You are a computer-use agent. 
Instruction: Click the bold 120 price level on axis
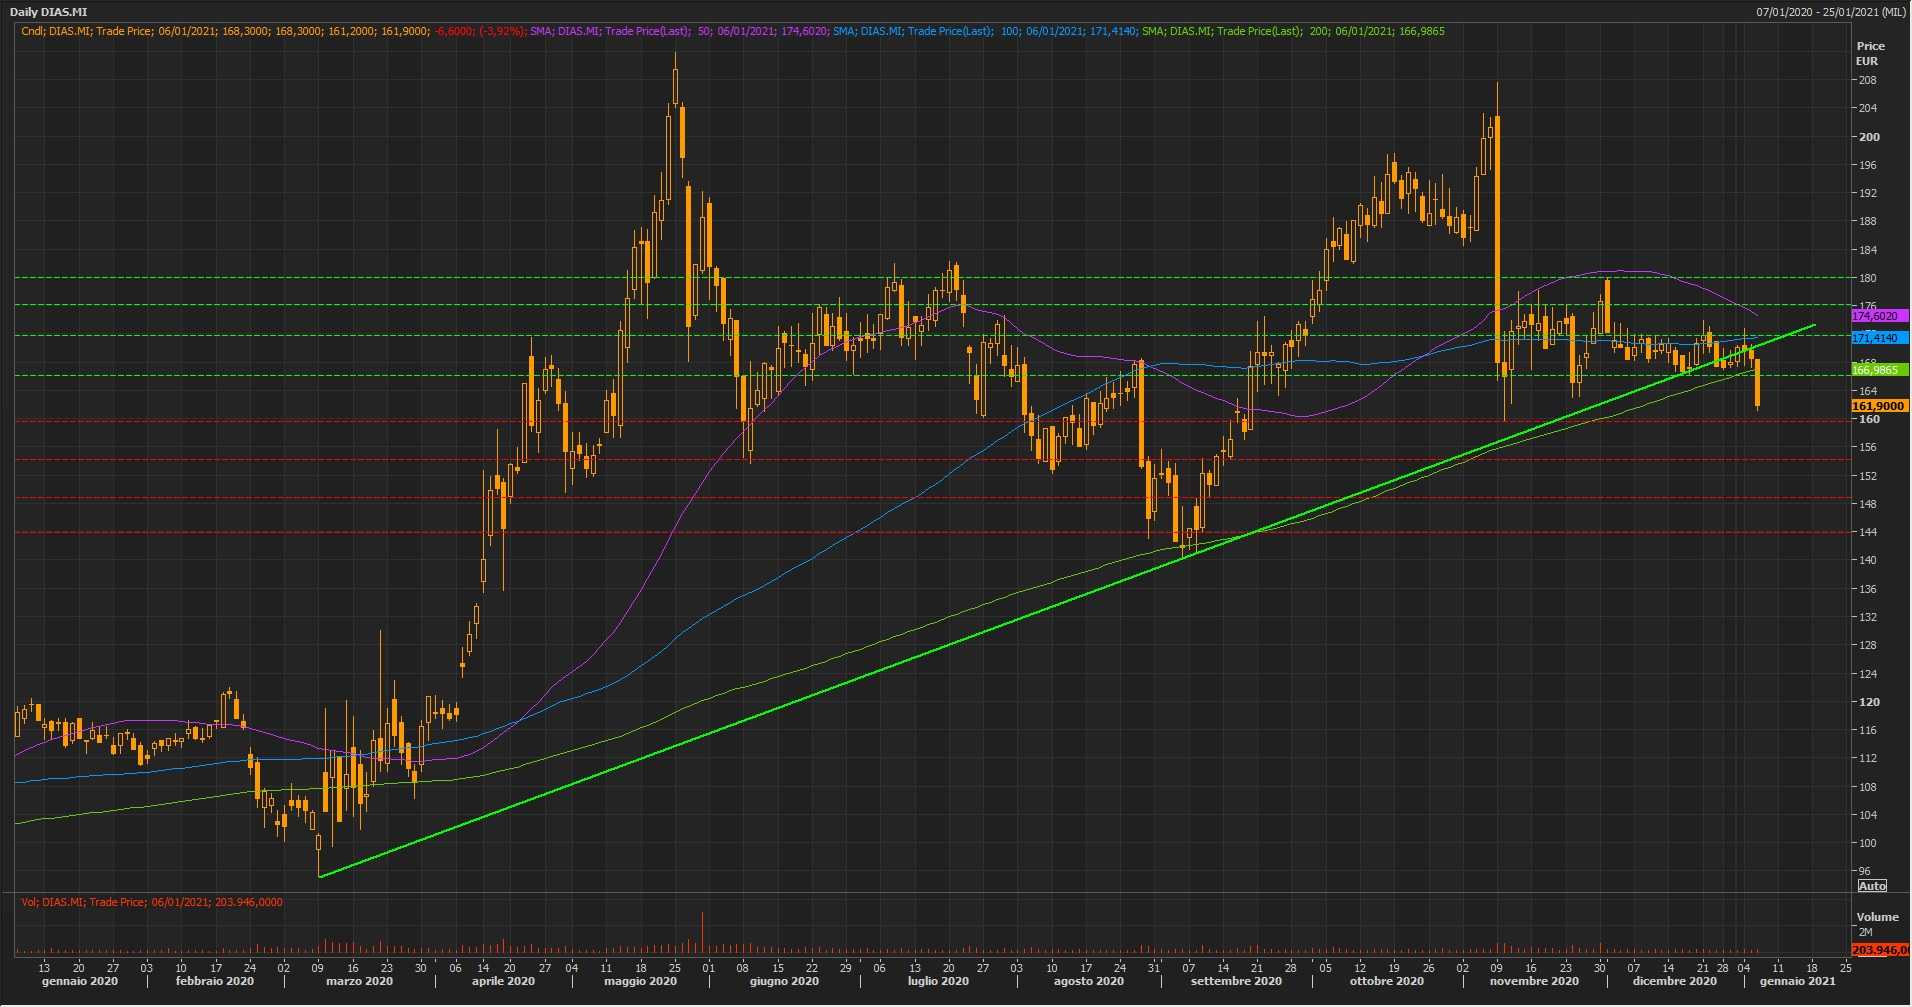click(x=1868, y=702)
